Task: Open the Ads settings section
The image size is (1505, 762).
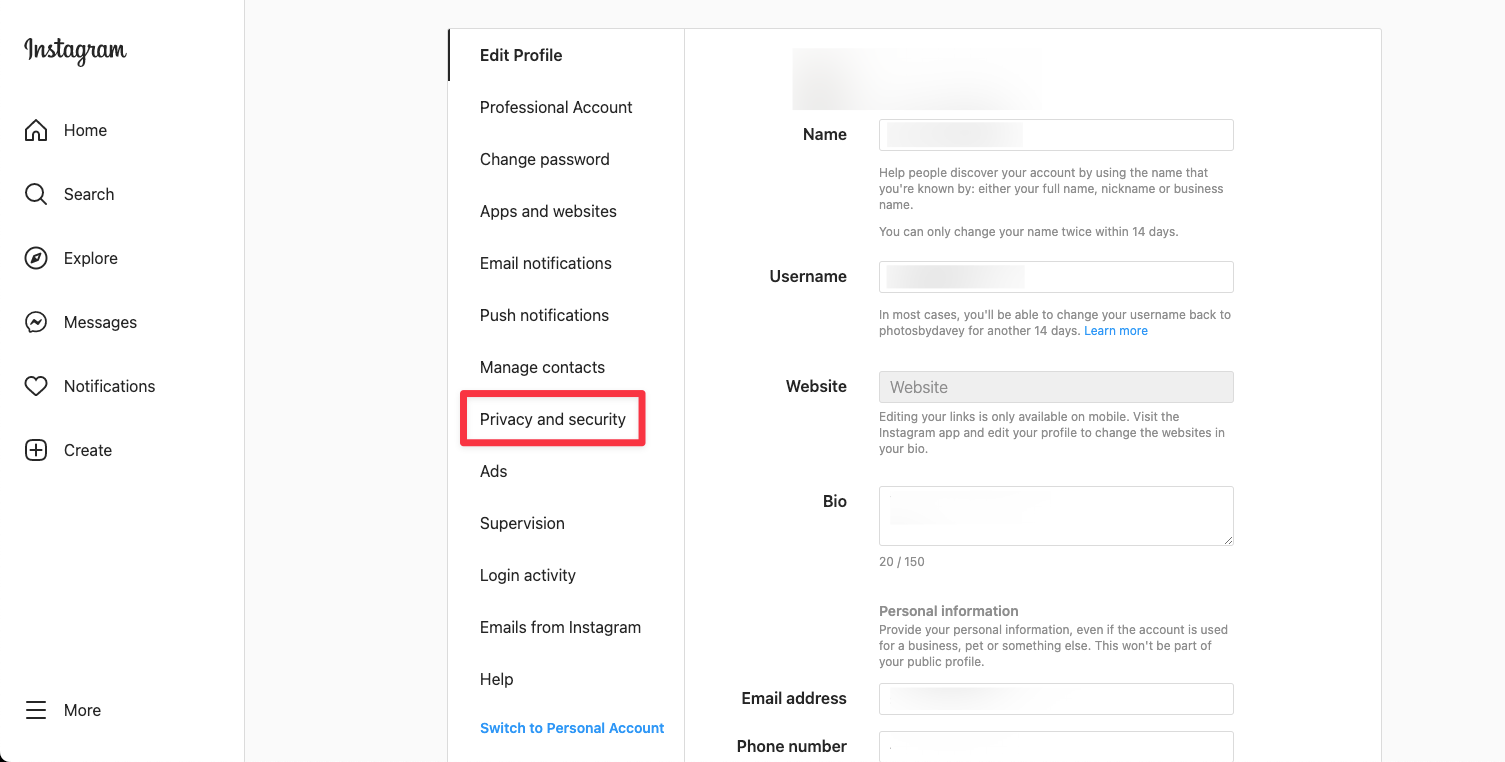Action: (566, 471)
